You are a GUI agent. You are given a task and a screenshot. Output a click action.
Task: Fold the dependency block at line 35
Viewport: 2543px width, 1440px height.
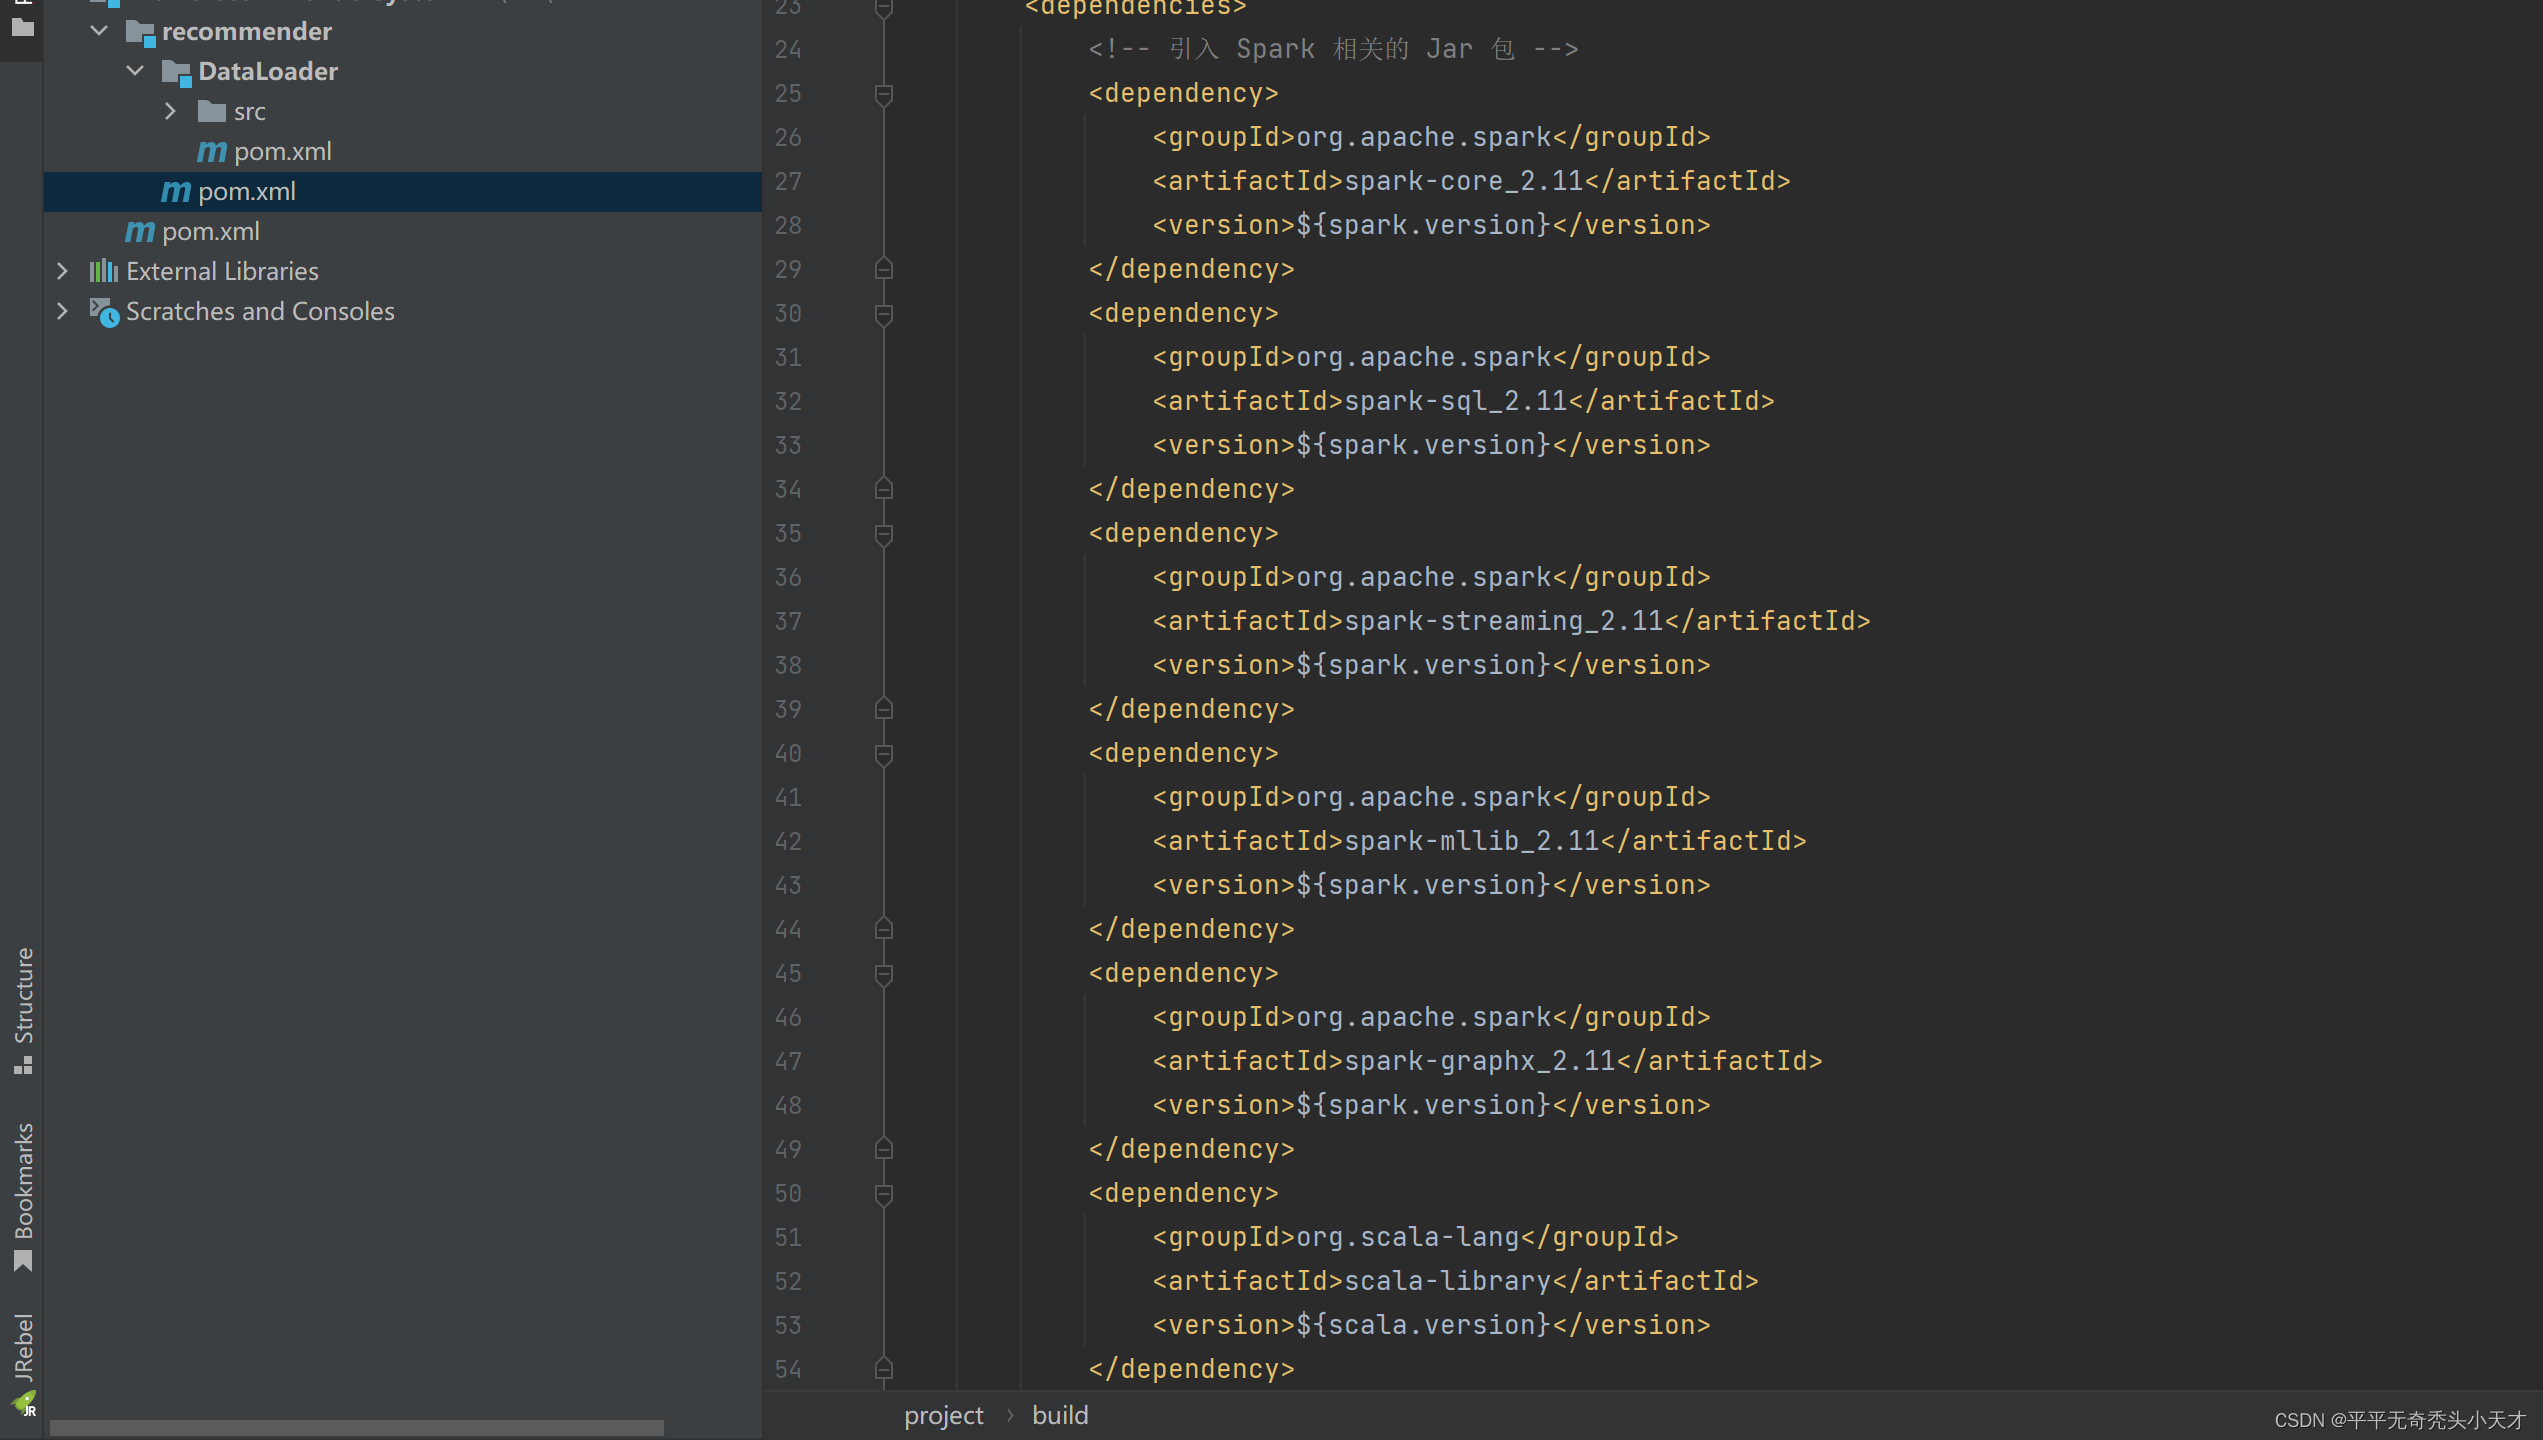pyautogui.click(x=883, y=534)
